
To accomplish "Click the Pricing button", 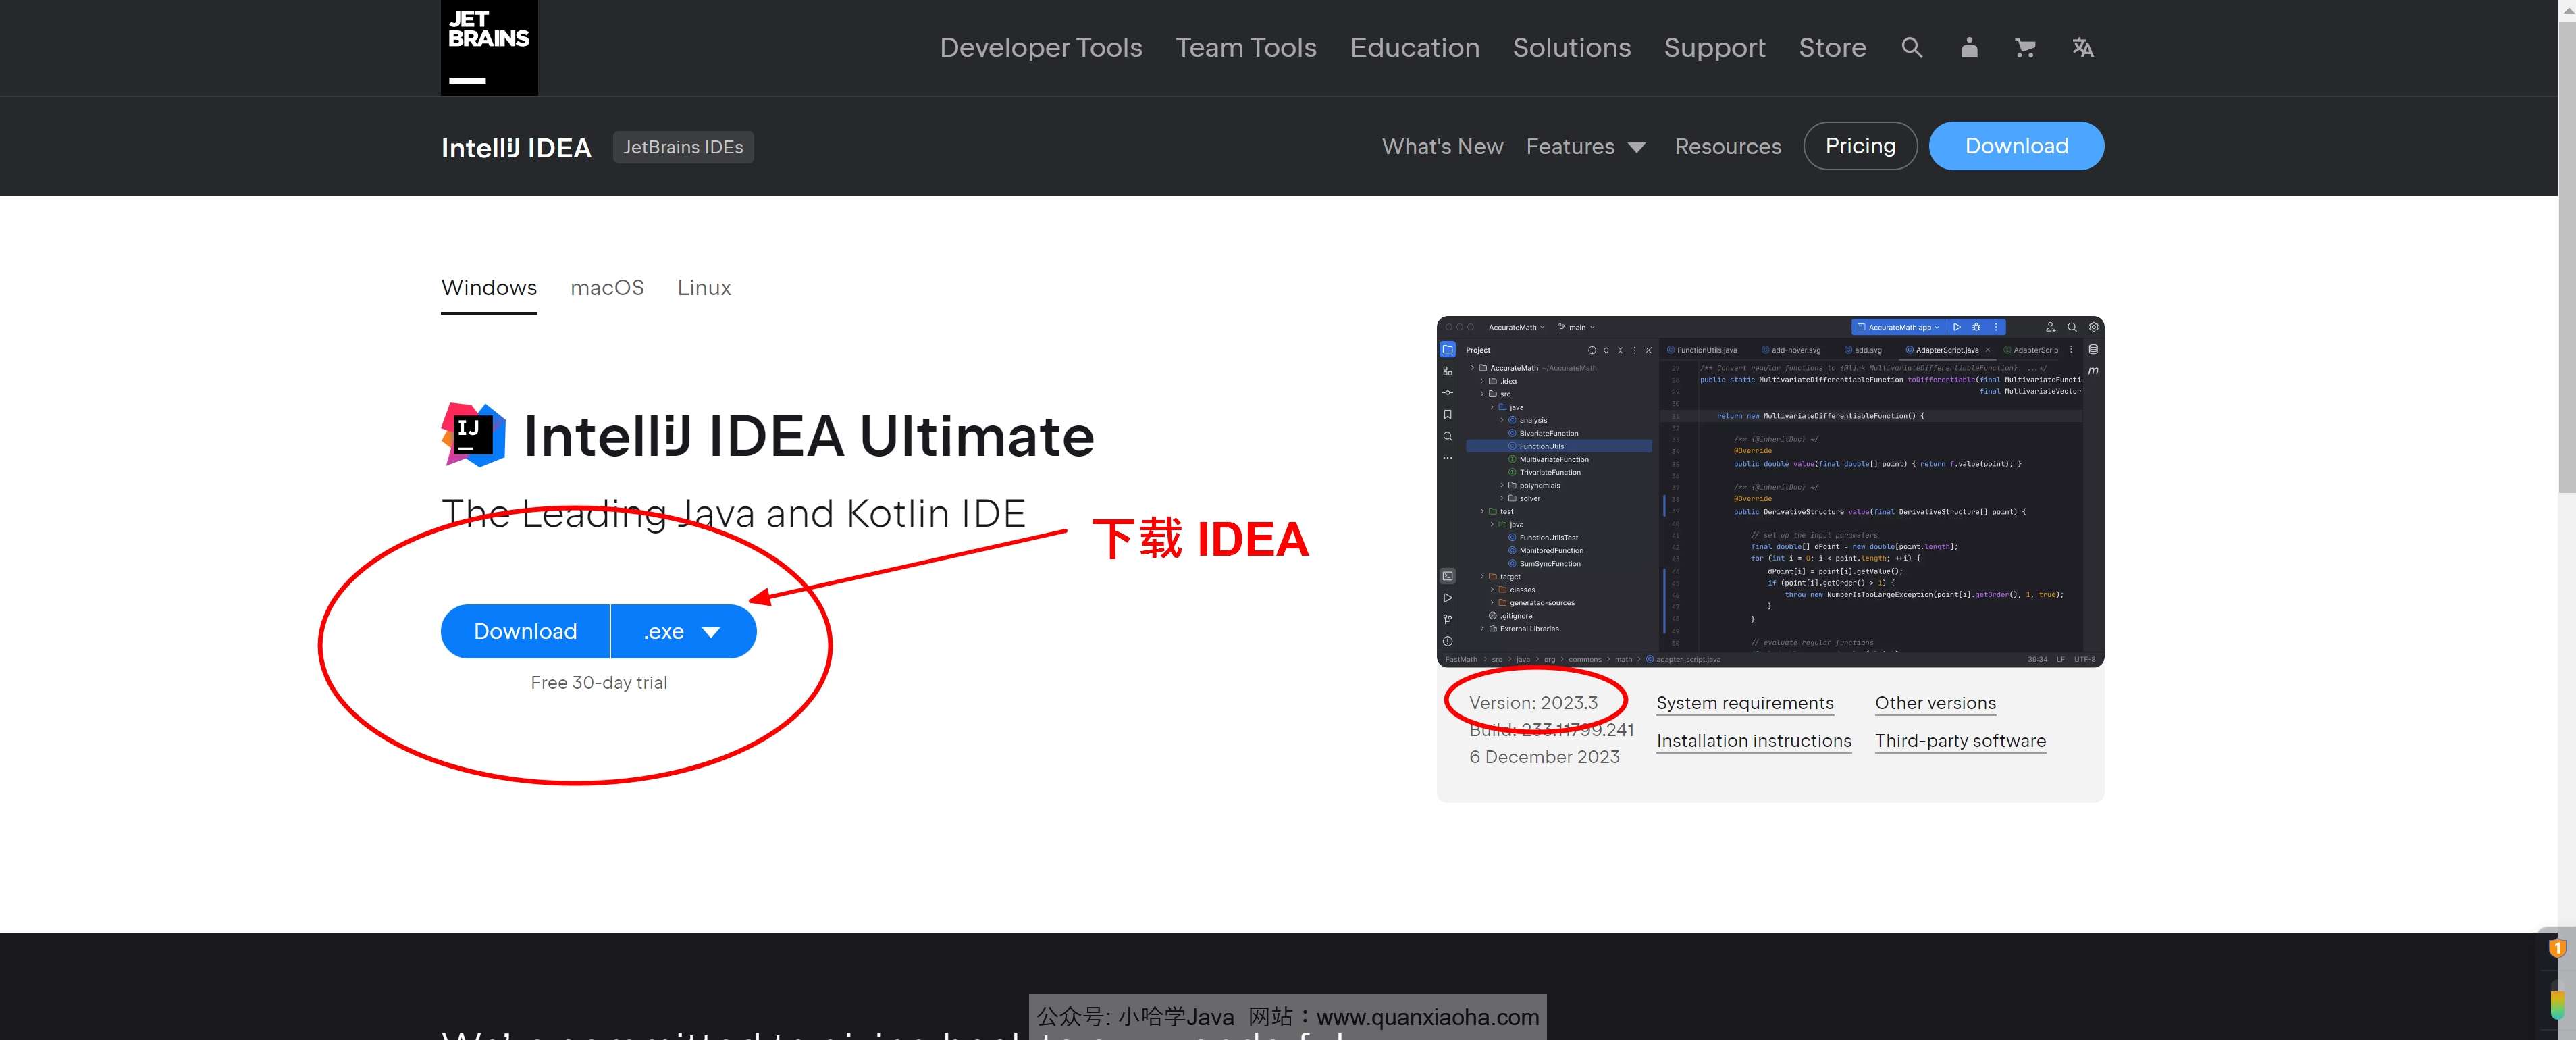I will (1860, 146).
